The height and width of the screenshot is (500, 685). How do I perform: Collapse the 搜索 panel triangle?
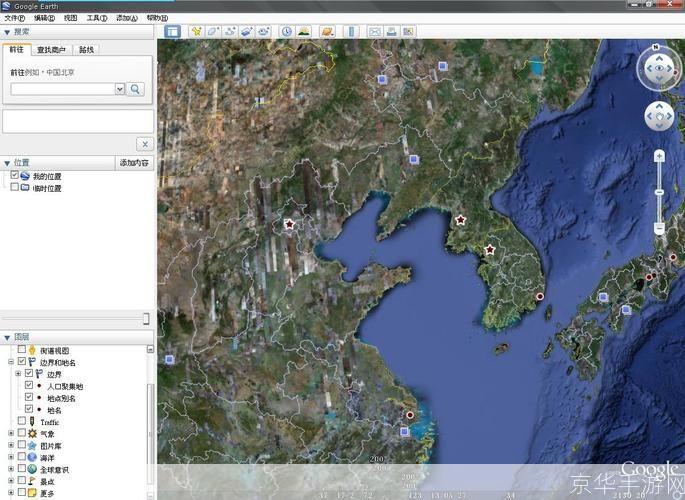(x=7, y=32)
